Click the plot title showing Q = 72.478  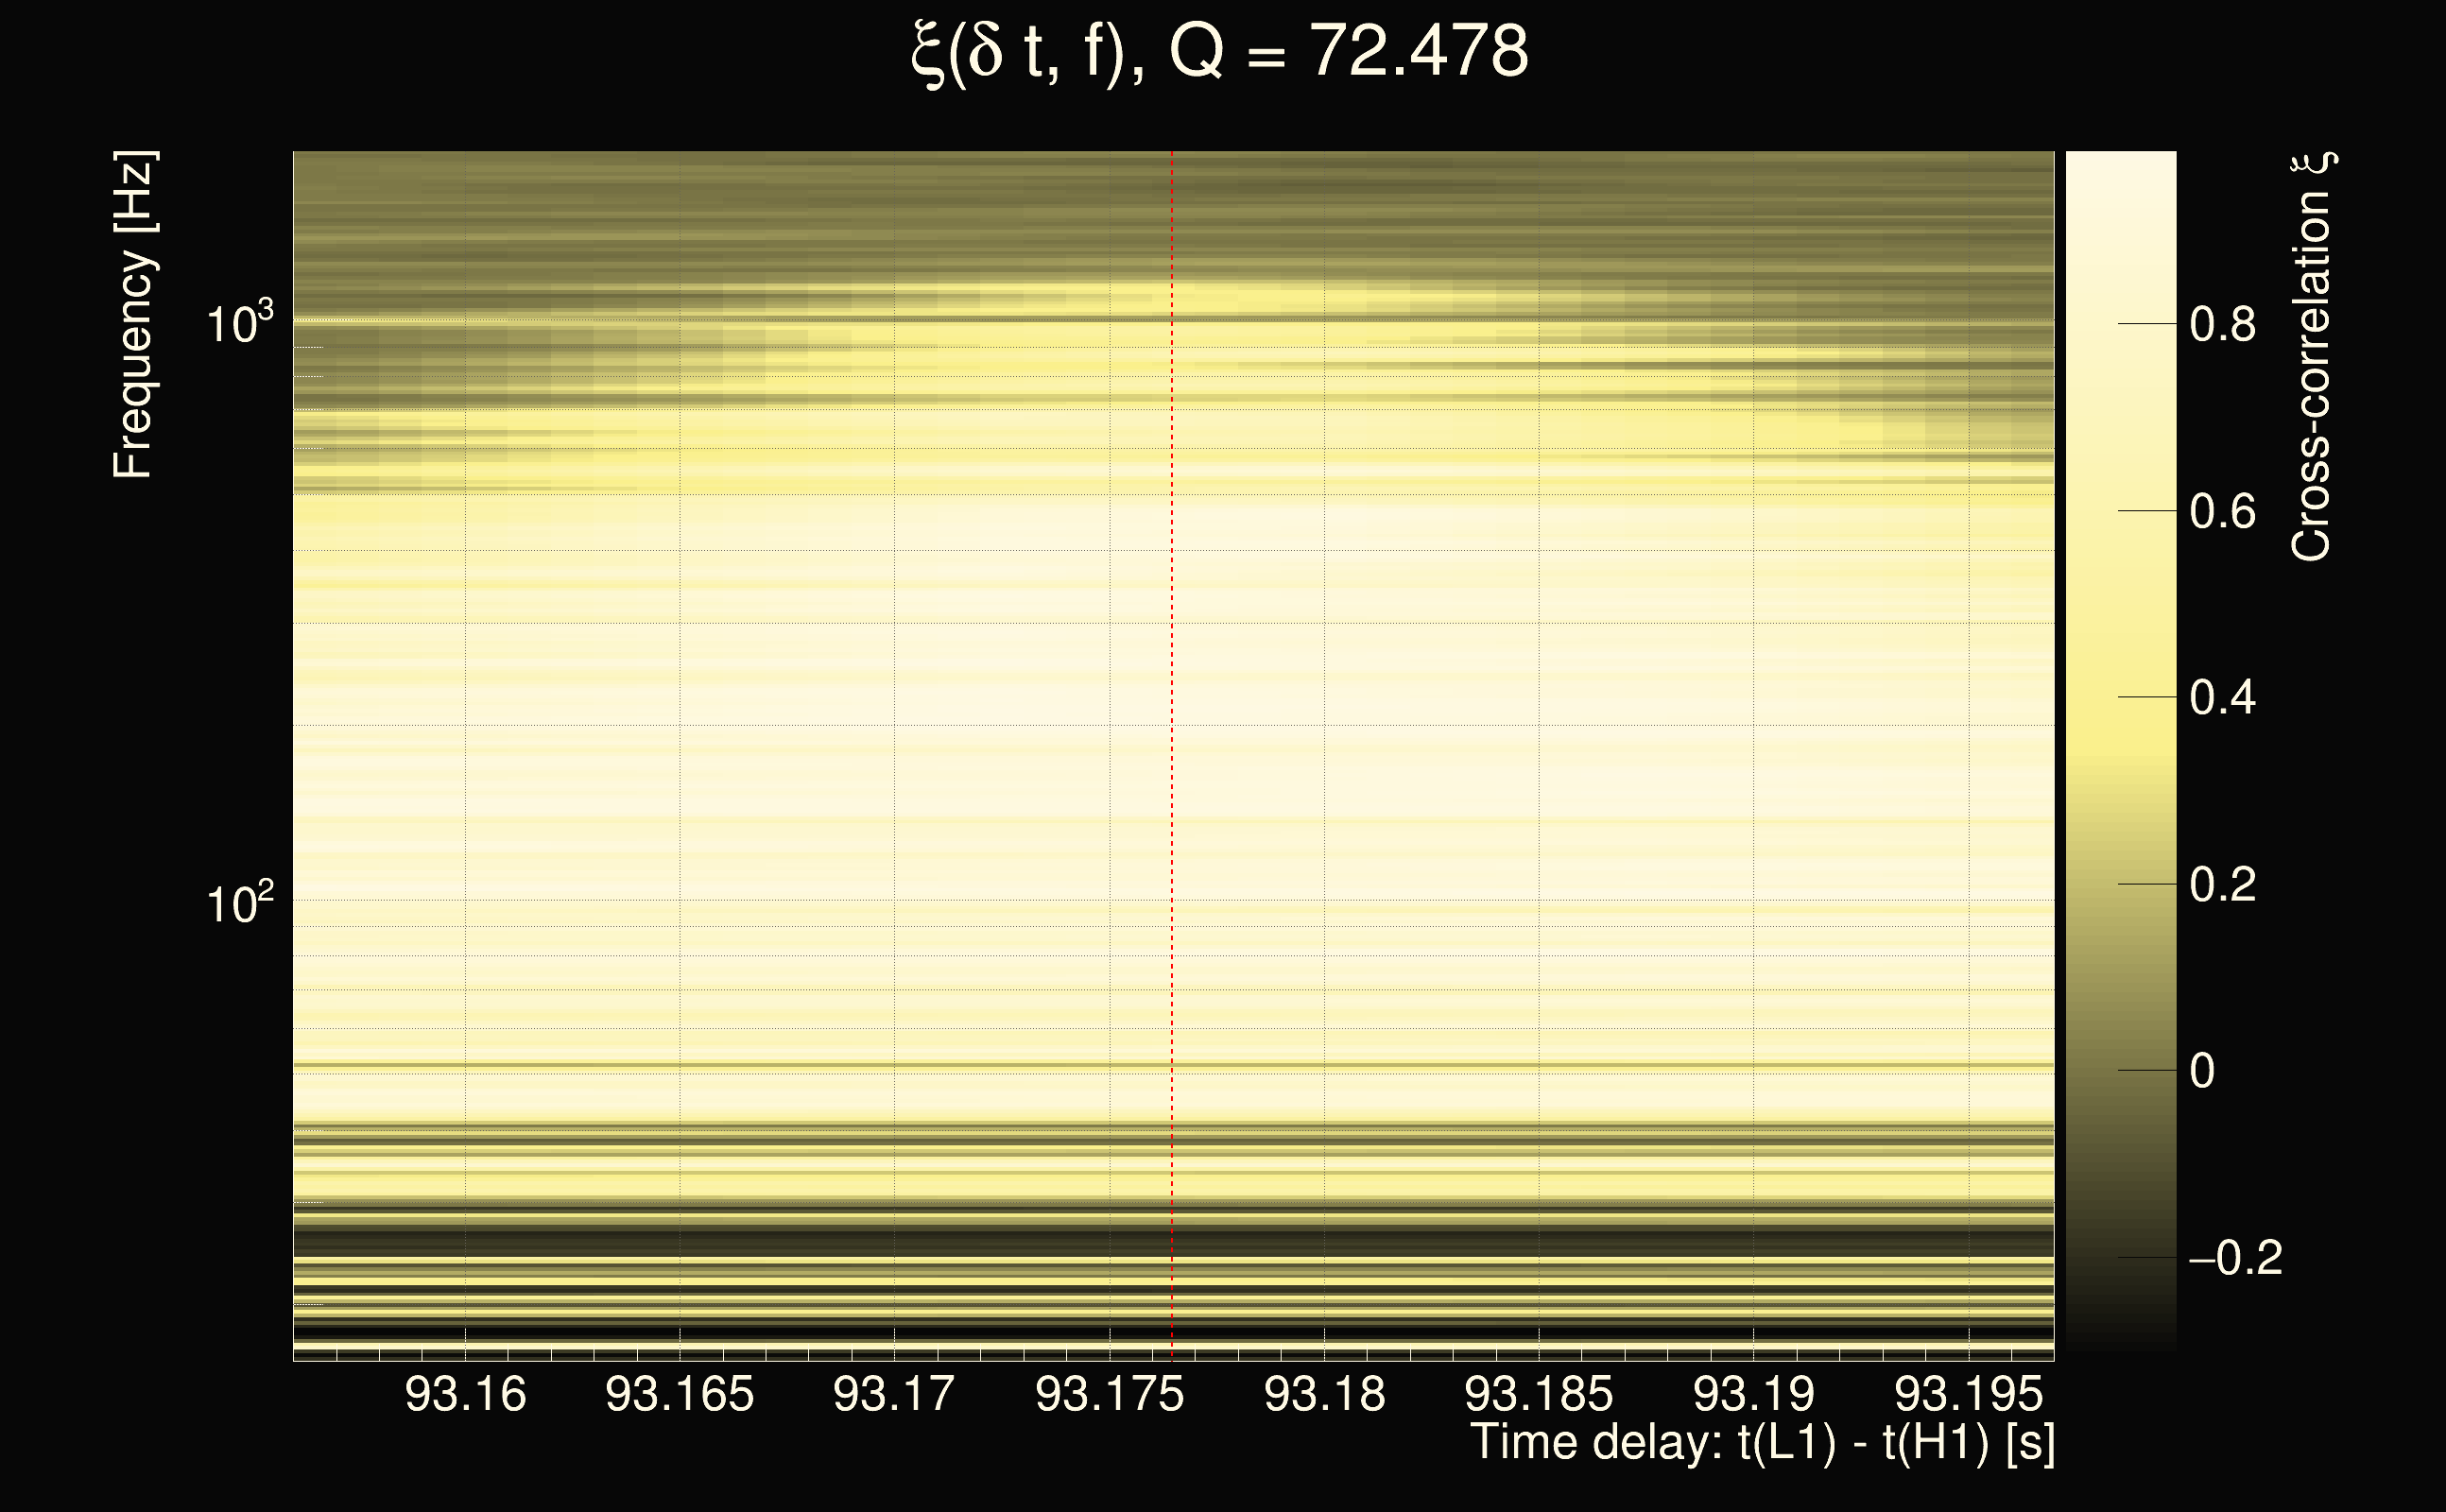(1220, 52)
